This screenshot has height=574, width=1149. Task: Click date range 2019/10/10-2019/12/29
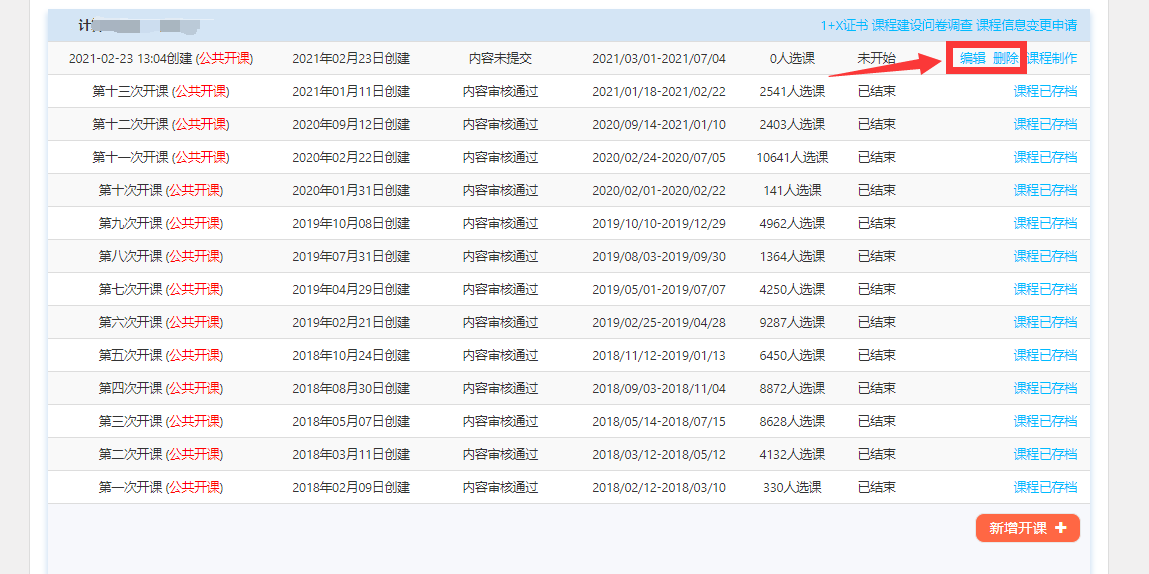pos(659,224)
